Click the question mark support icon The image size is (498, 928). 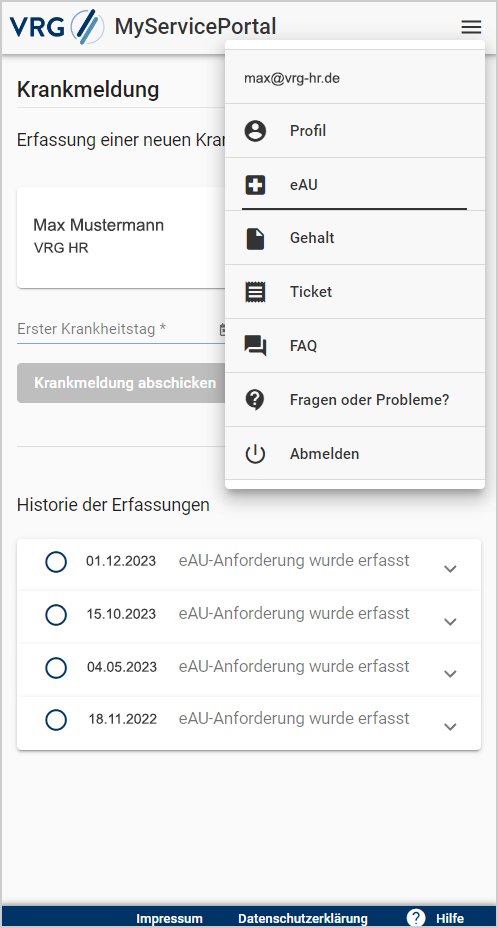(x=255, y=400)
